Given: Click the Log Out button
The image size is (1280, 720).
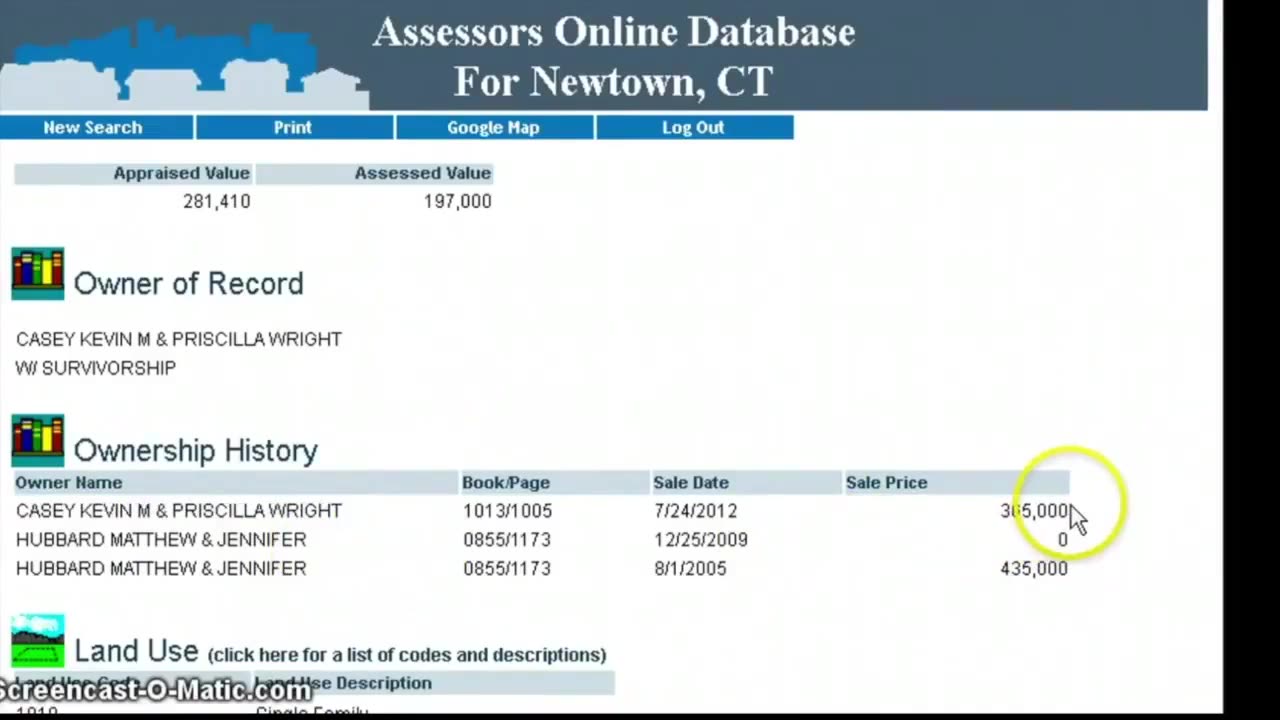Looking at the screenshot, I should pos(694,127).
